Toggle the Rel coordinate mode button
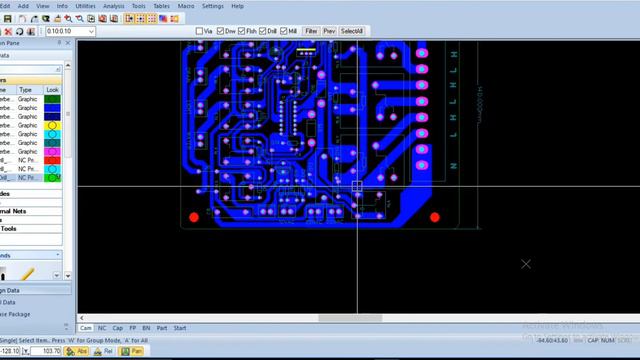Viewport: 640px width, 360px height. pos(103,351)
